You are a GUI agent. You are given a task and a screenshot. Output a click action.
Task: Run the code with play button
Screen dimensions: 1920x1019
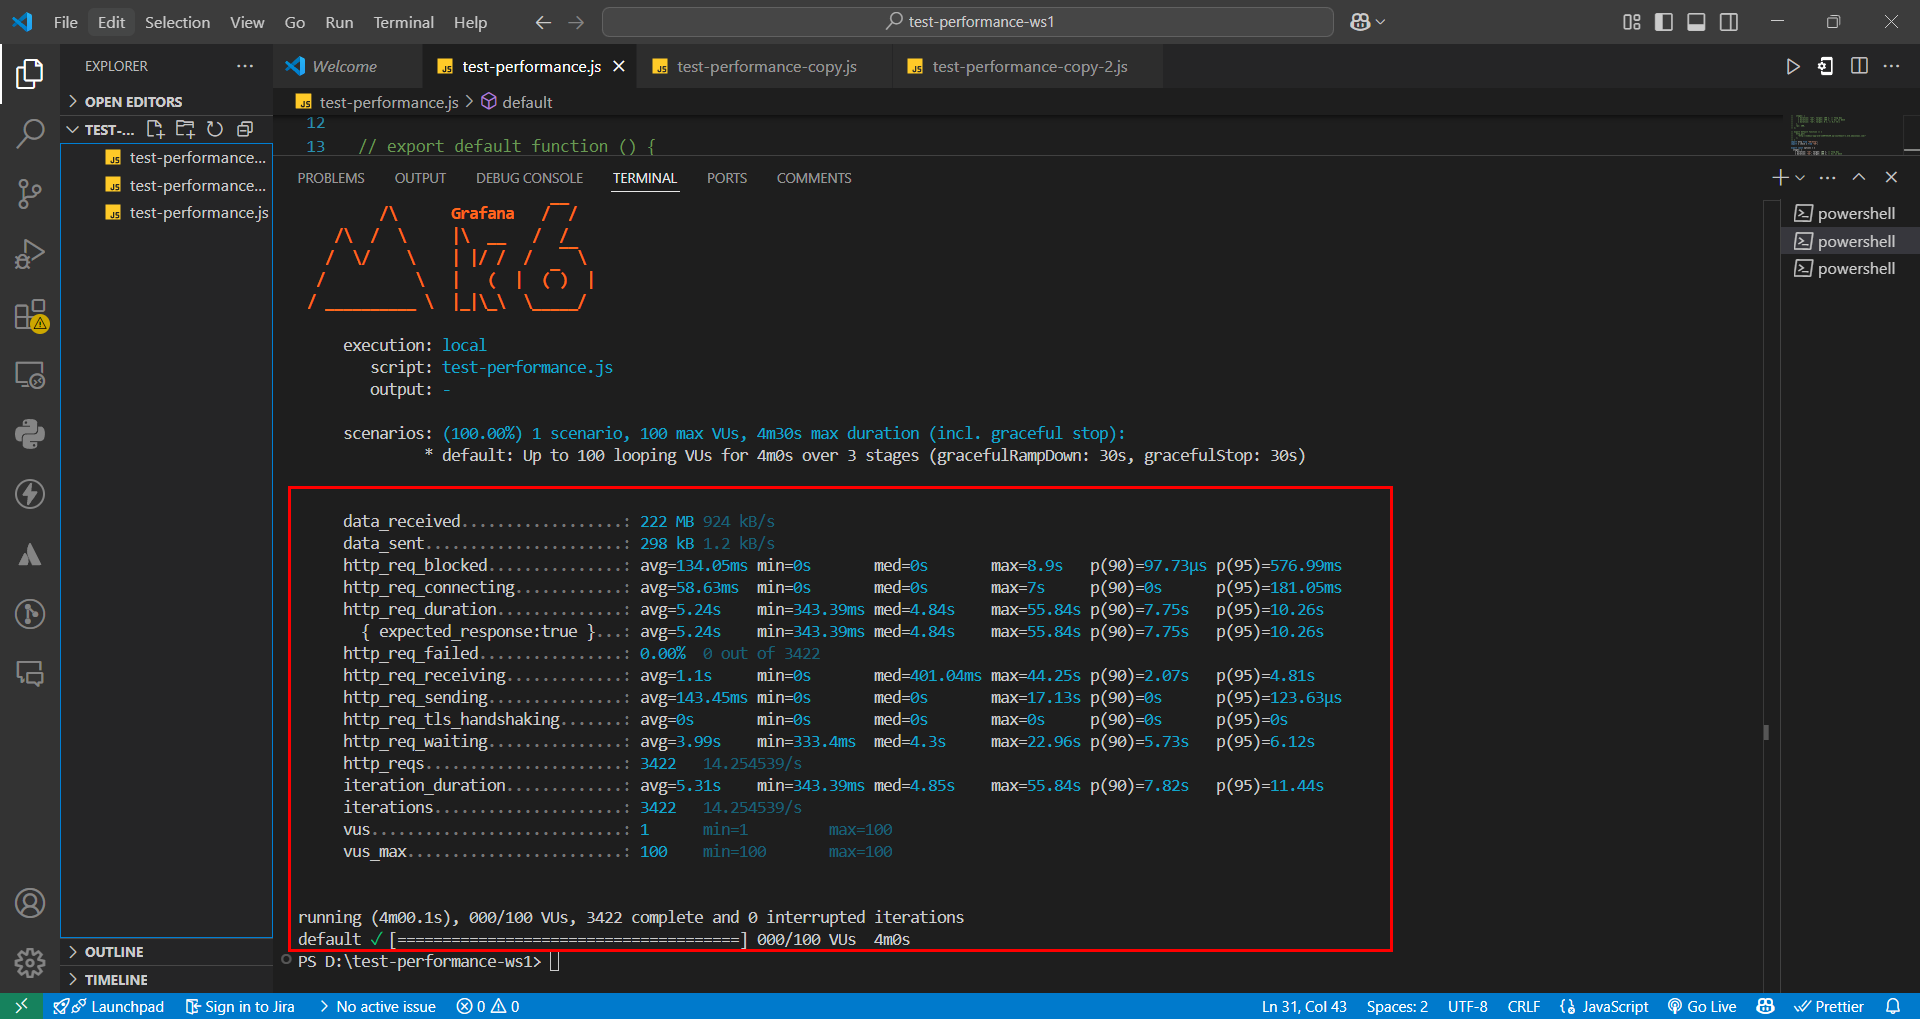1793,66
